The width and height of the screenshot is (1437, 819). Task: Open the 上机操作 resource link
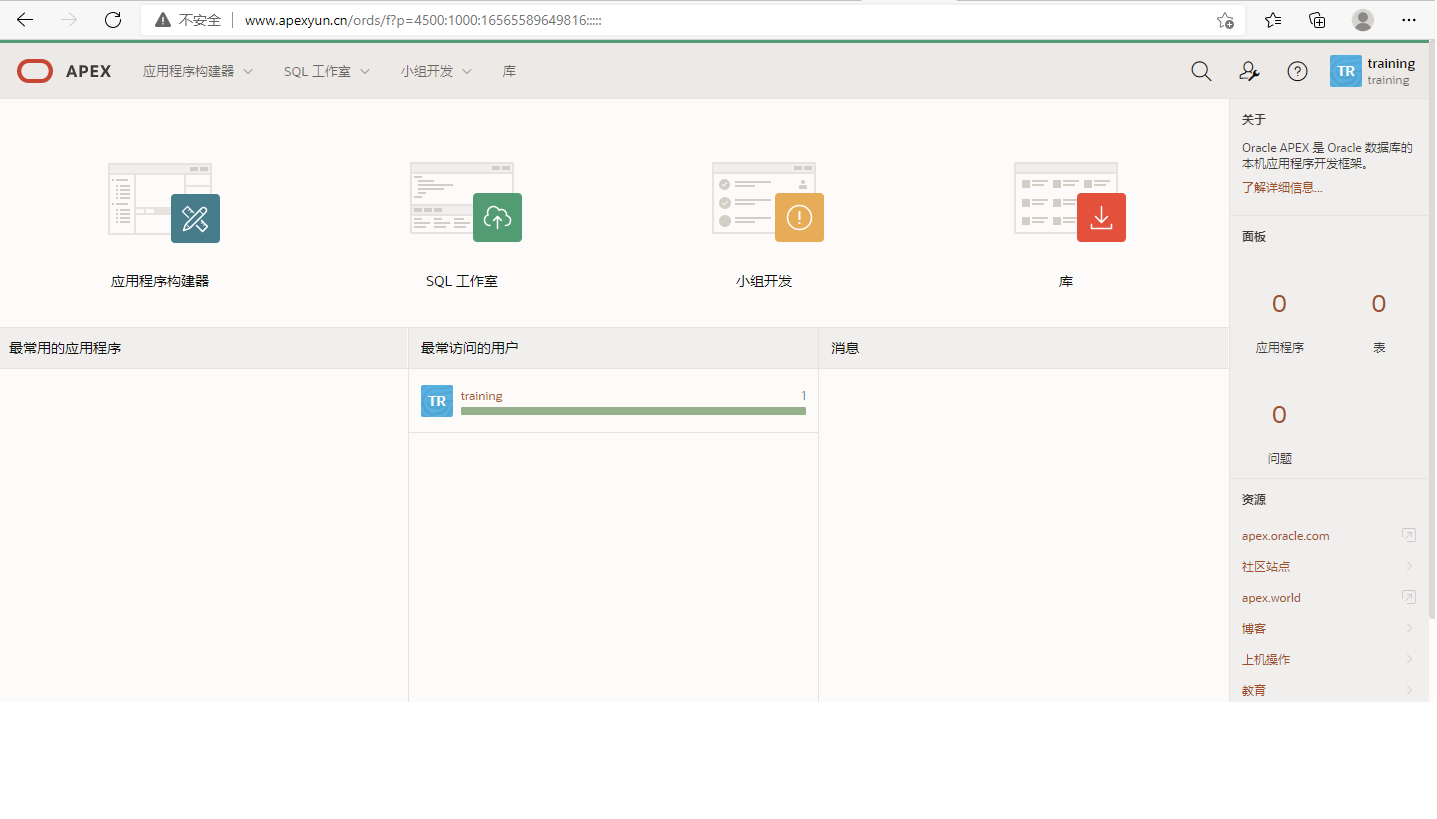[1266, 659]
